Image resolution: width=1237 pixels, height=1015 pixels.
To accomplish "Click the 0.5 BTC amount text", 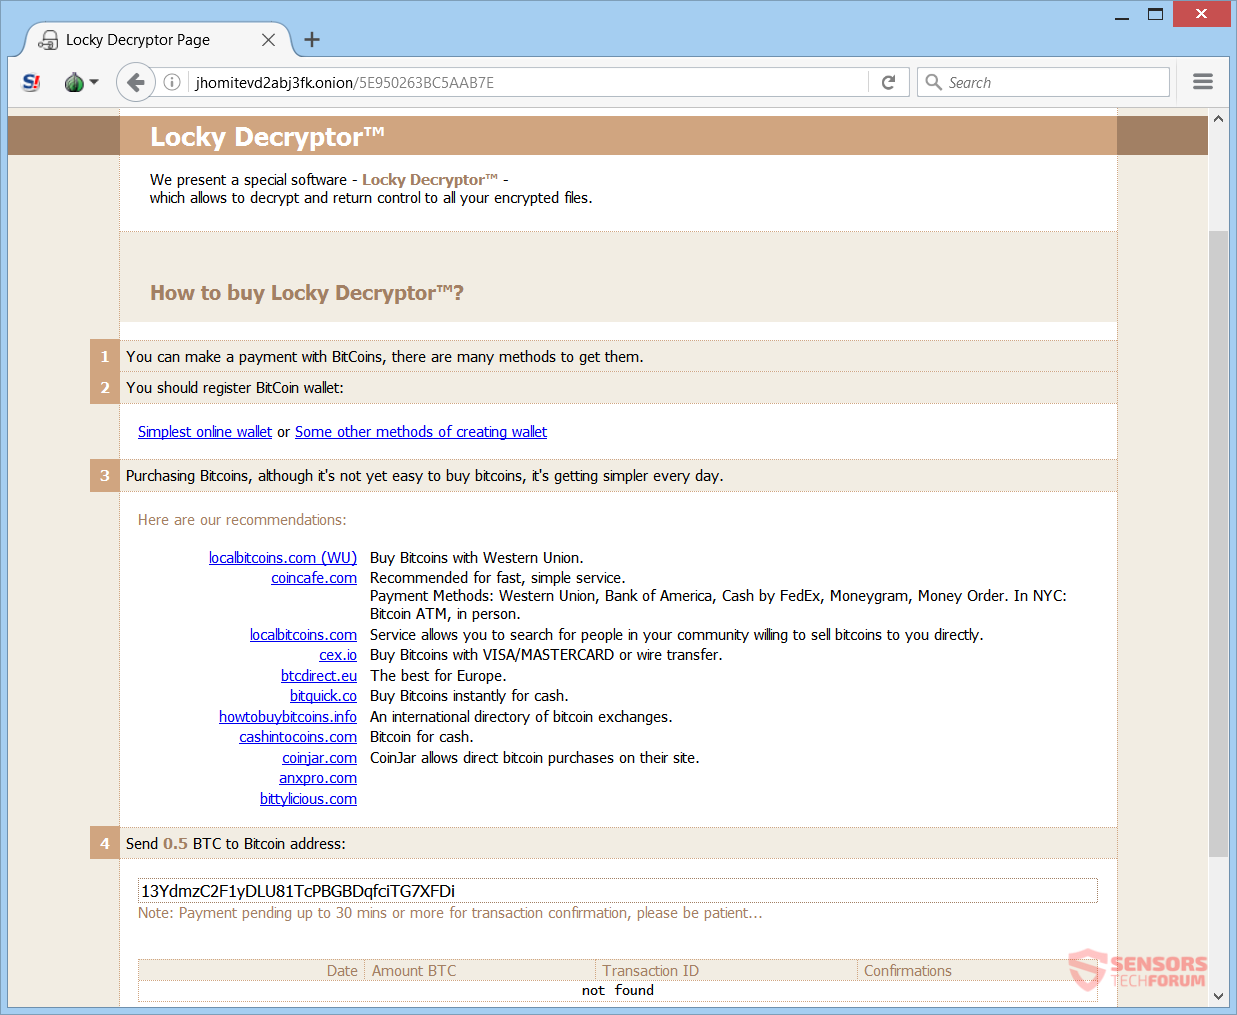I will pyautogui.click(x=175, y=844).
